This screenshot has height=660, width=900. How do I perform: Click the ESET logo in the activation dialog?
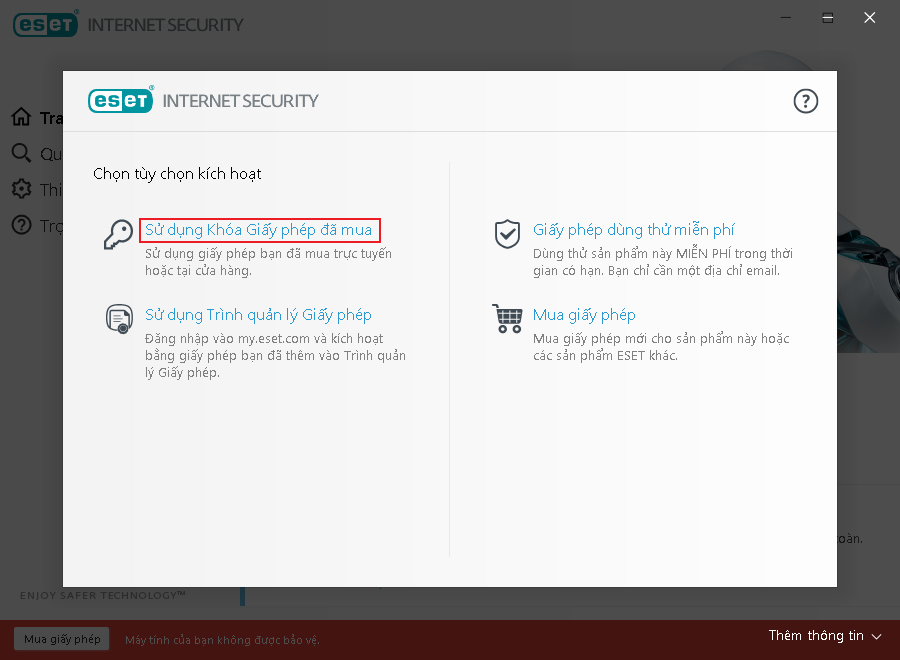pyautogui.click(x=121, y=100)
